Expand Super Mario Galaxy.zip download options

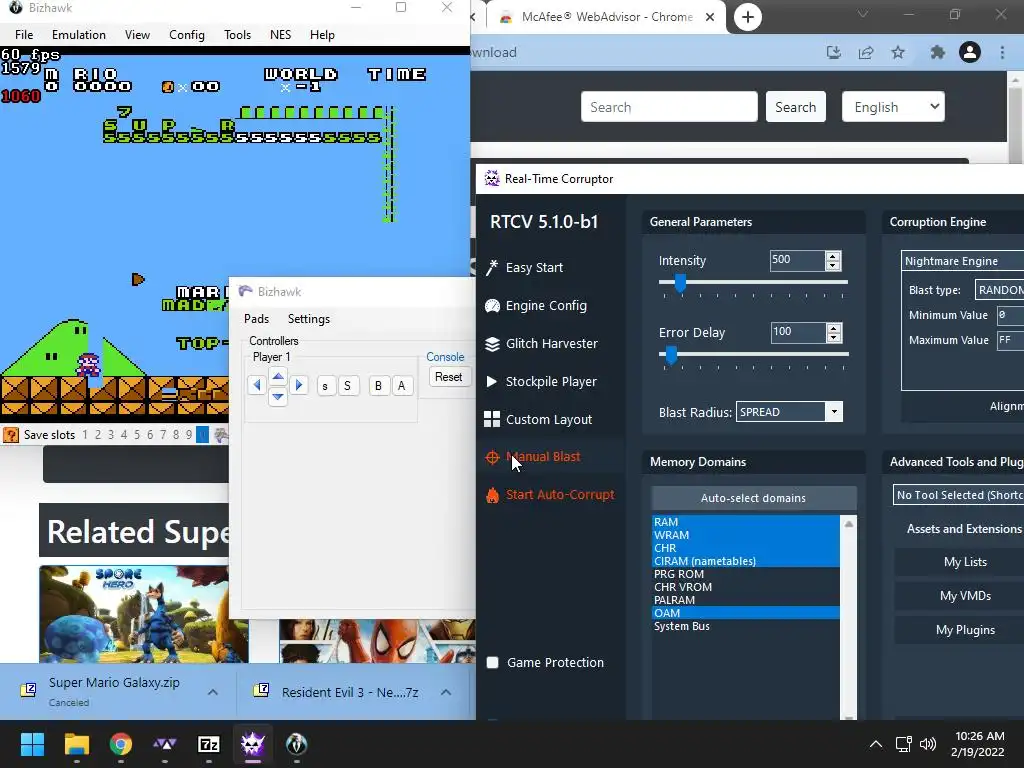[x=213, y=692]
